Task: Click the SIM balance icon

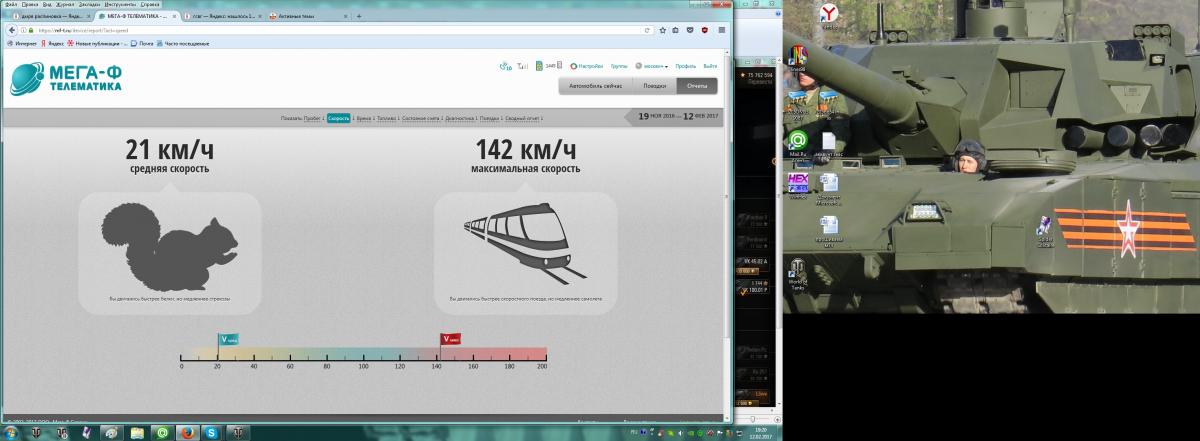Action: 539,66
